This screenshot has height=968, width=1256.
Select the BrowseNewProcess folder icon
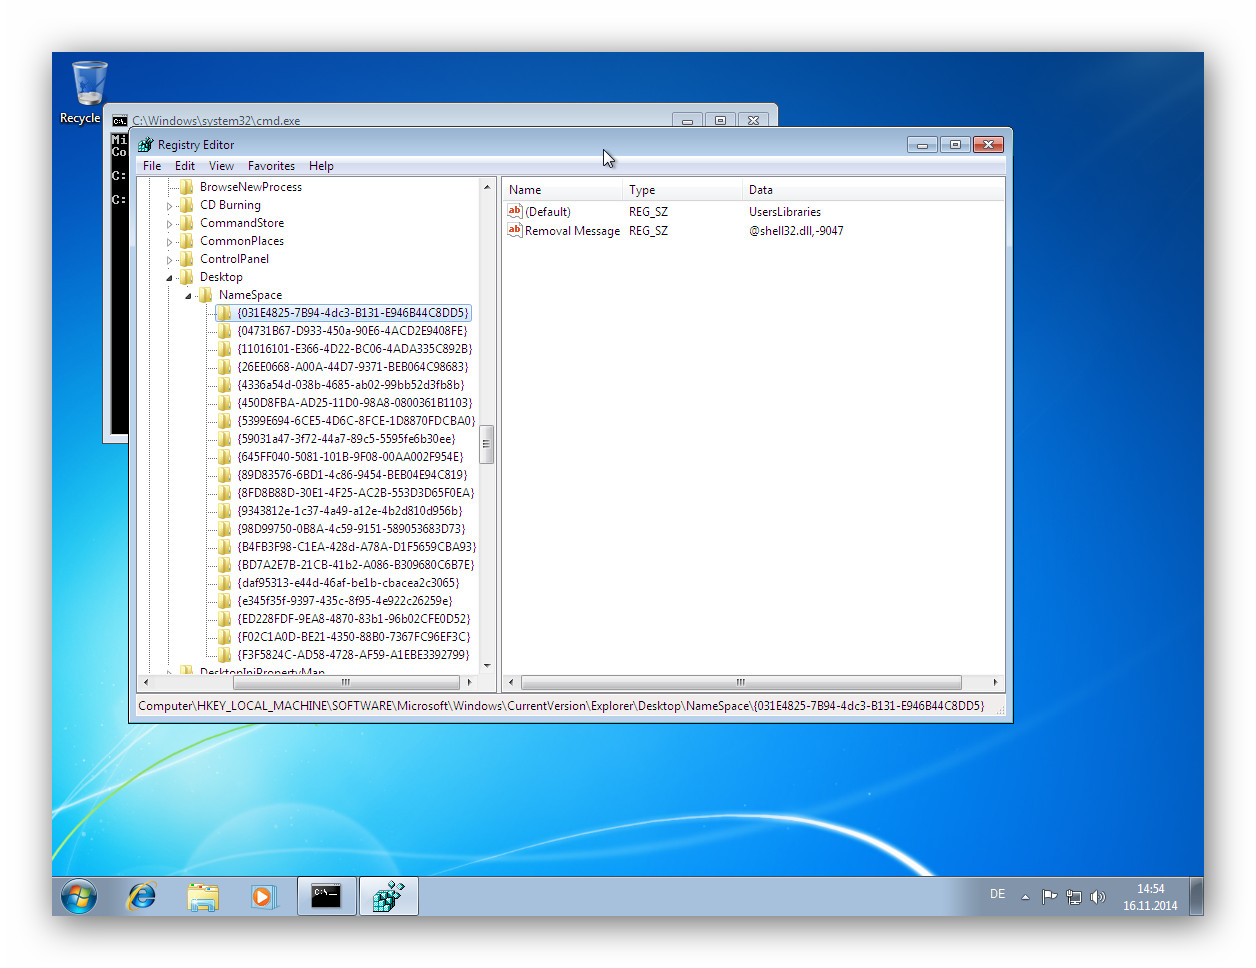pos(187,187)
